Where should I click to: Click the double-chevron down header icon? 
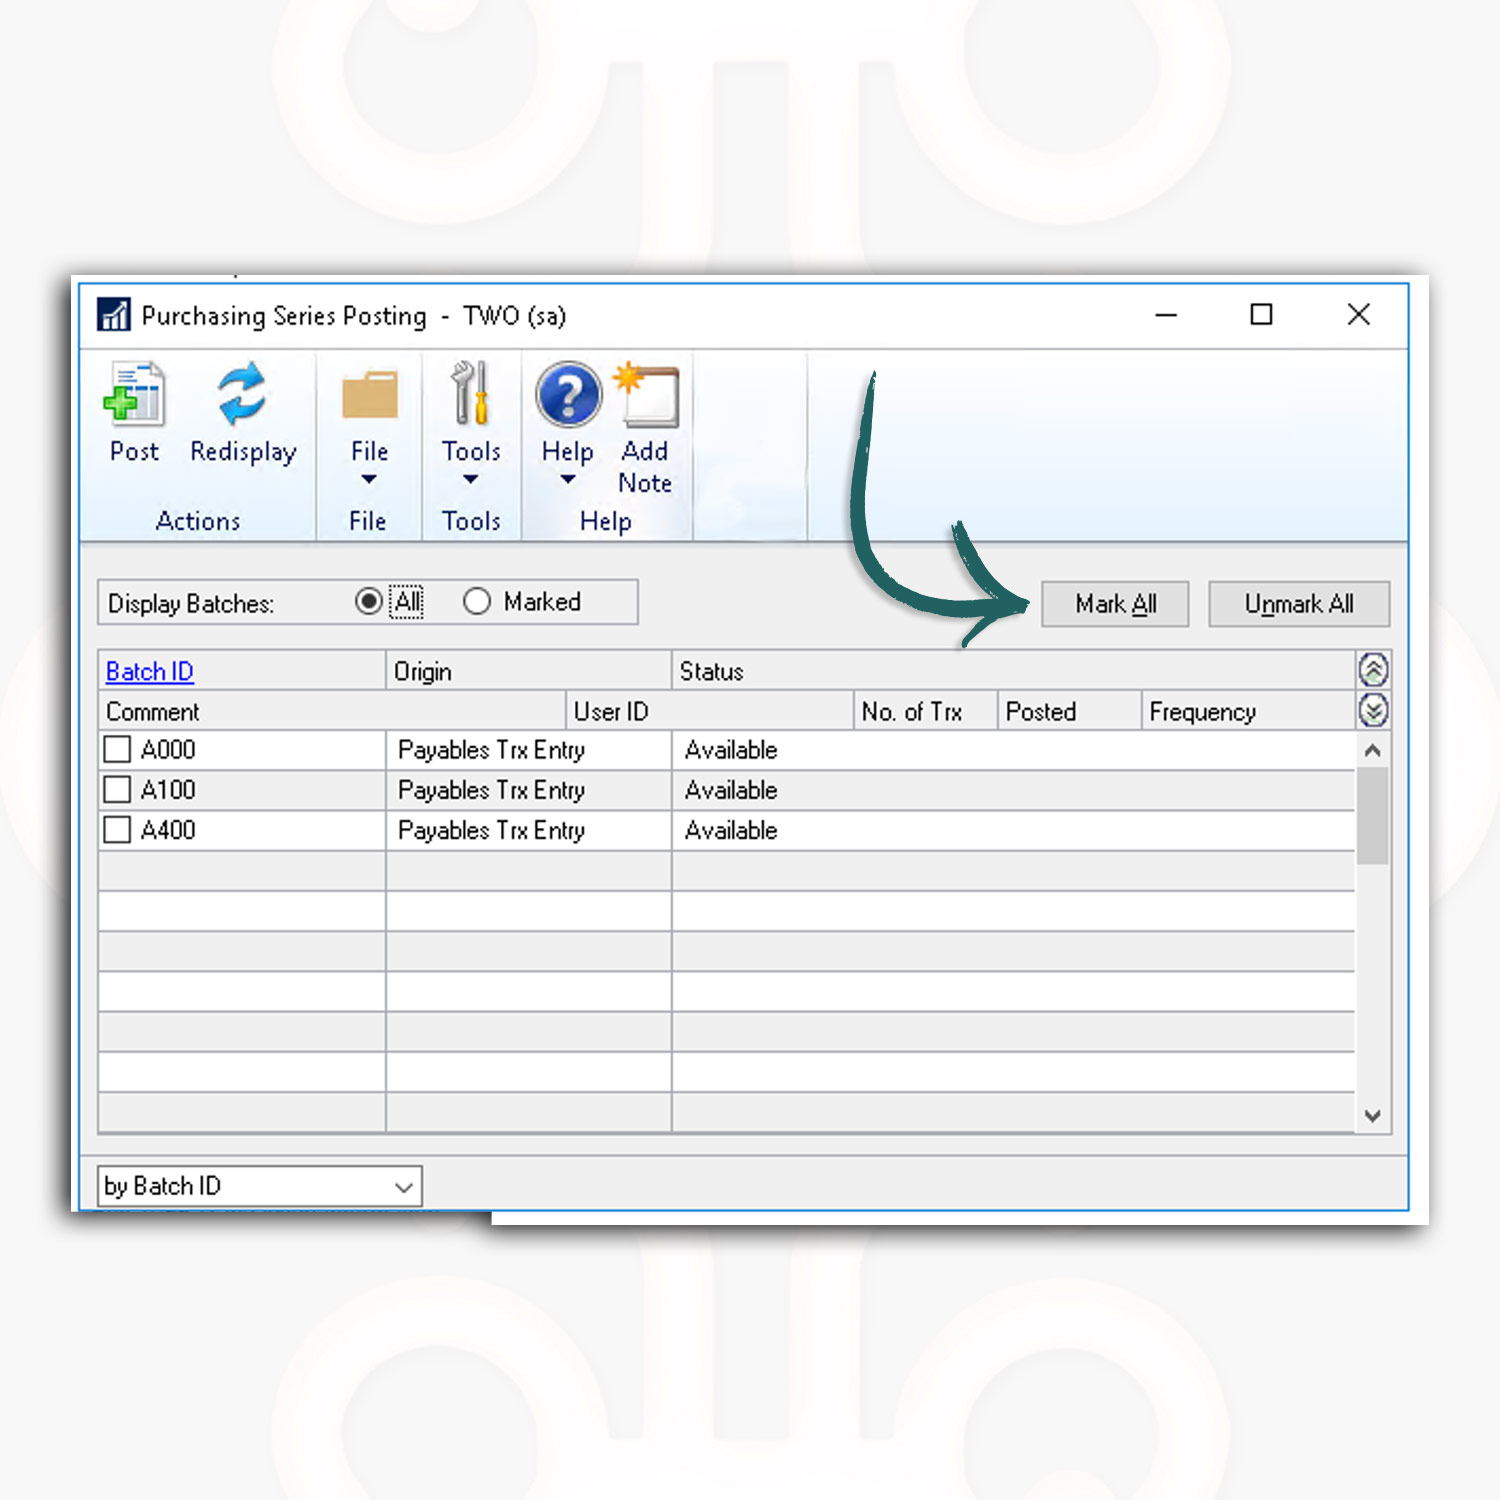pyautogui.click(x=1373, y=710)
